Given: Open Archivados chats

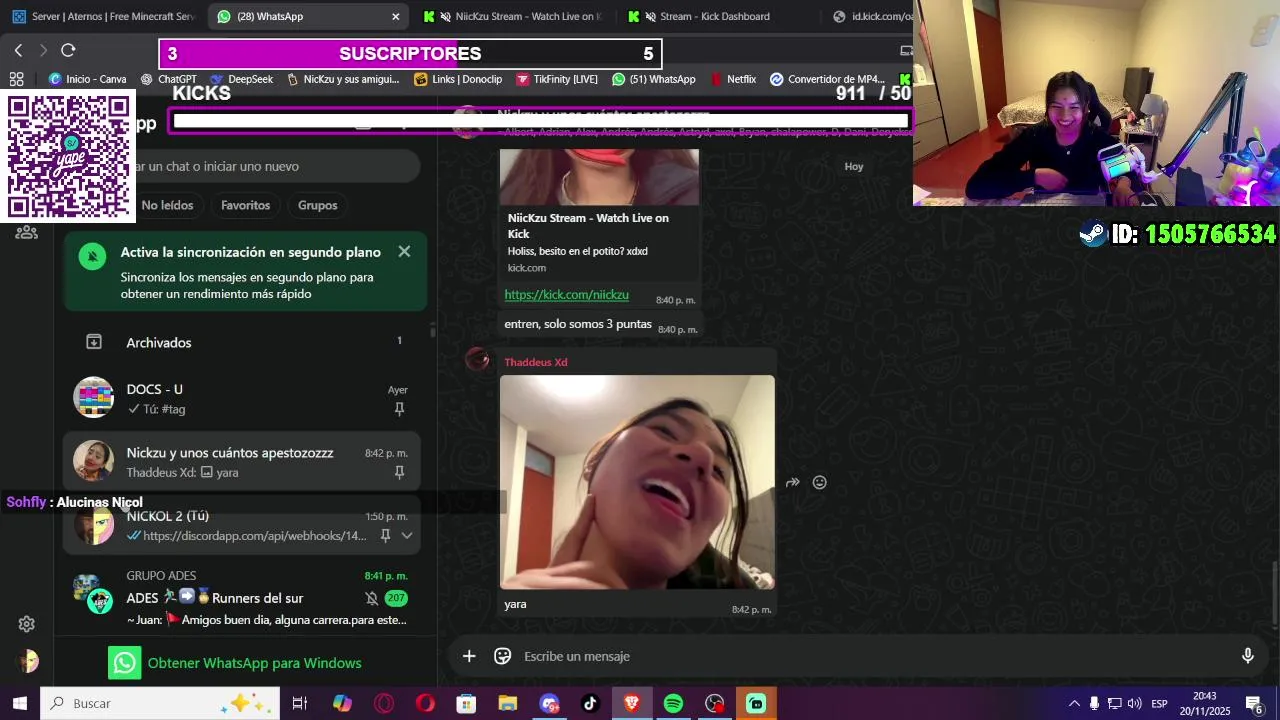Looking at the screenshot, I should click(x=242, y=342).
